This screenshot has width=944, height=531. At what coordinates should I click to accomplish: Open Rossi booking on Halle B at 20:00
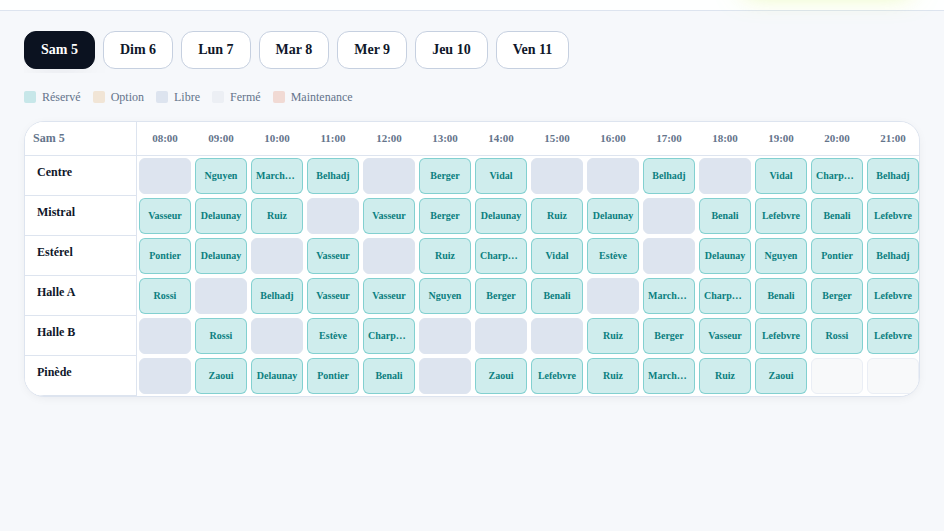(x=837, y=336)
